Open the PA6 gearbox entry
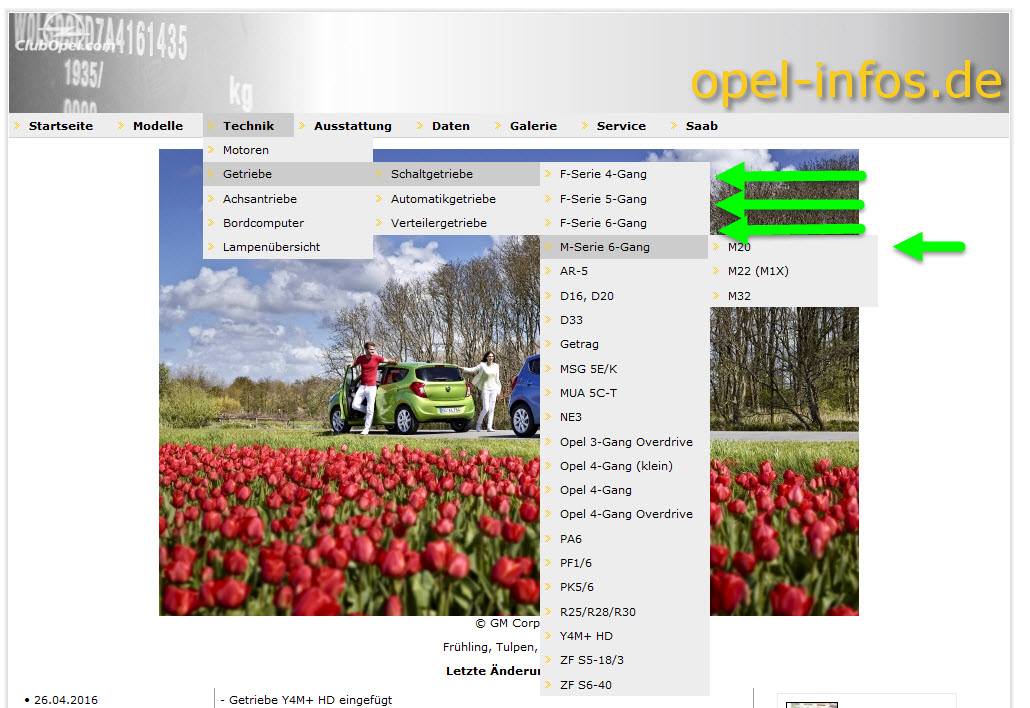 point(625,539)
